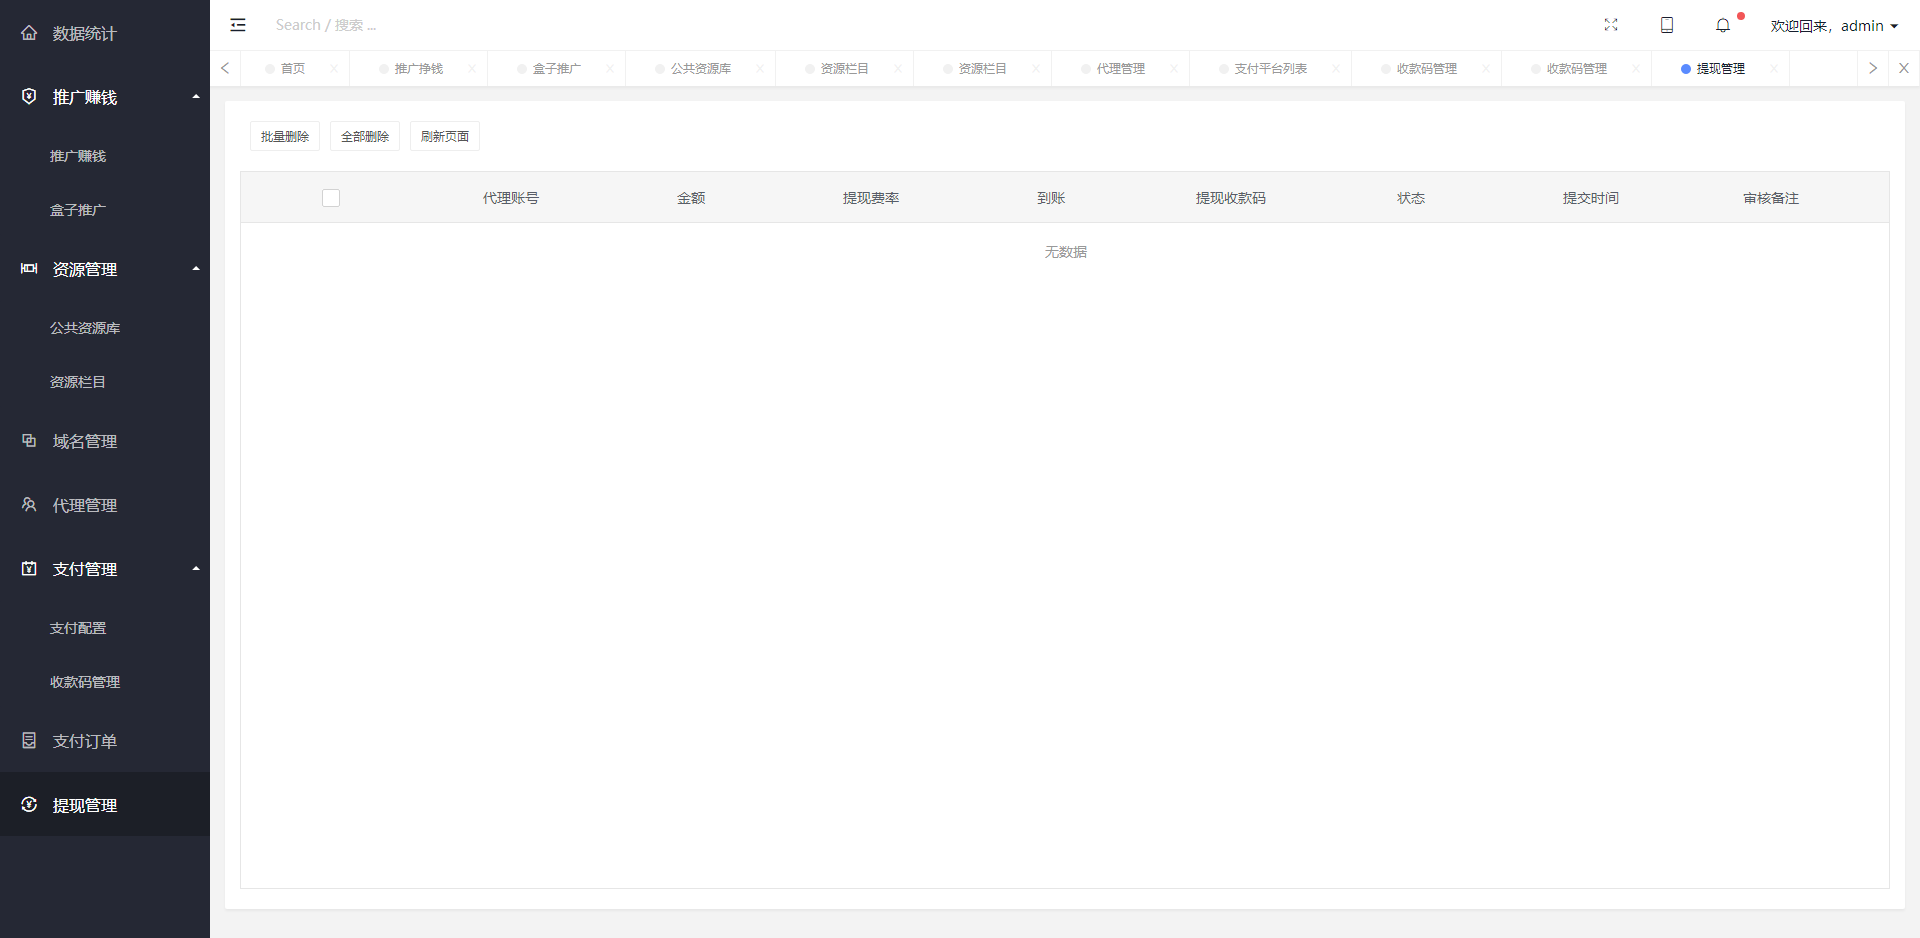This screenshot has width=1920, height=938.
Task: Click the 数据统计 home icon
Action: click(x=29, y=33)
